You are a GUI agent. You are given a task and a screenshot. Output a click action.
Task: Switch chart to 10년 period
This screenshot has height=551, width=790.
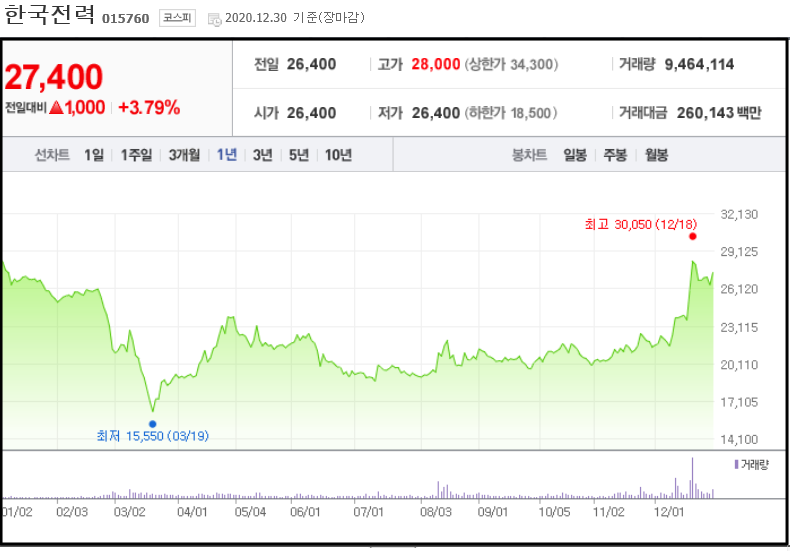[x=338, y=155]
